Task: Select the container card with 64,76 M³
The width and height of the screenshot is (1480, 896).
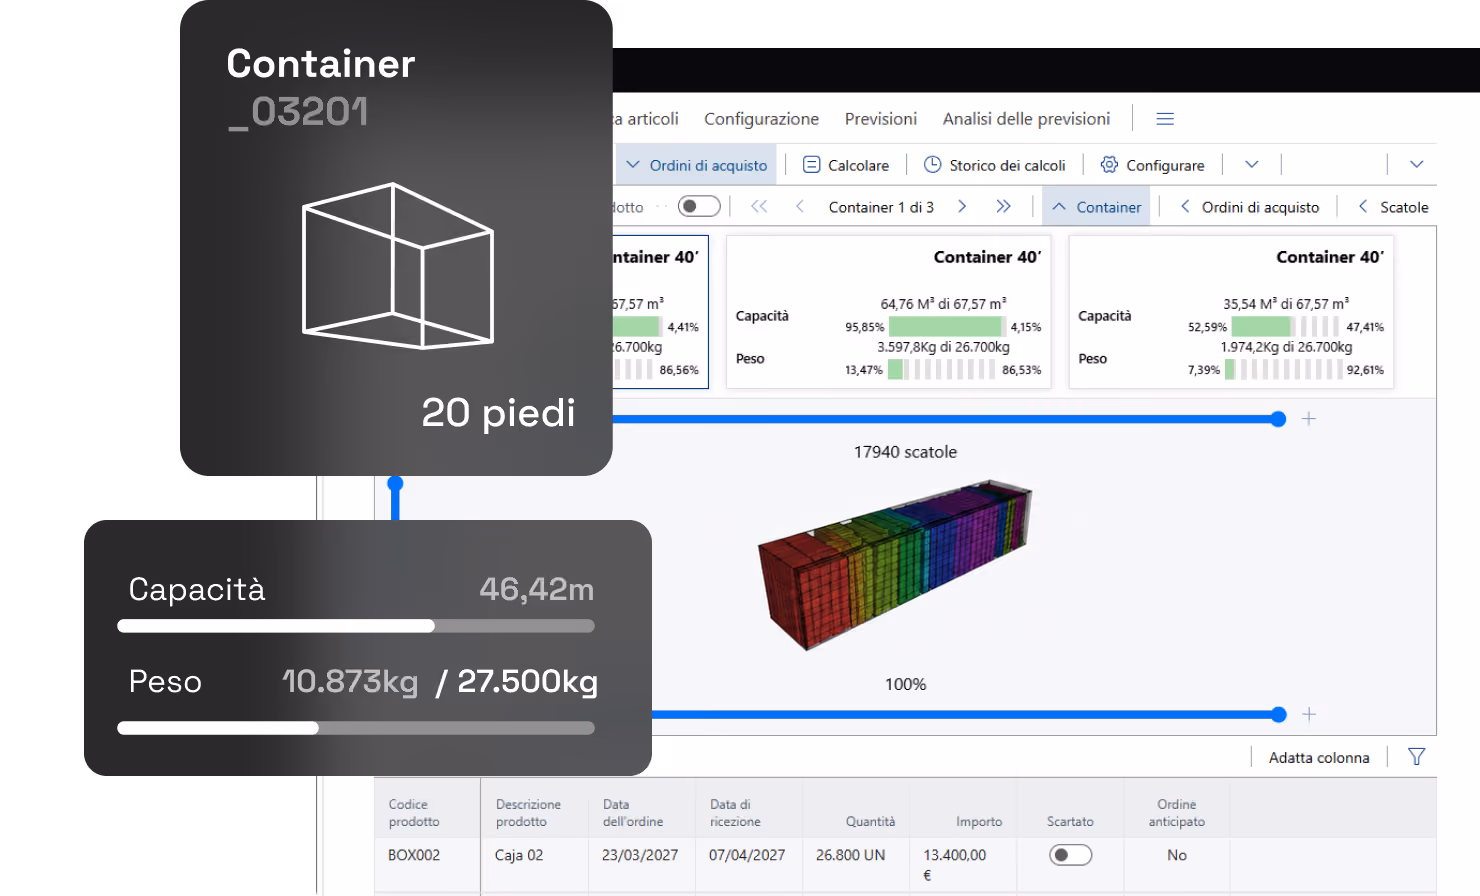Action: [x=888, y=312]
